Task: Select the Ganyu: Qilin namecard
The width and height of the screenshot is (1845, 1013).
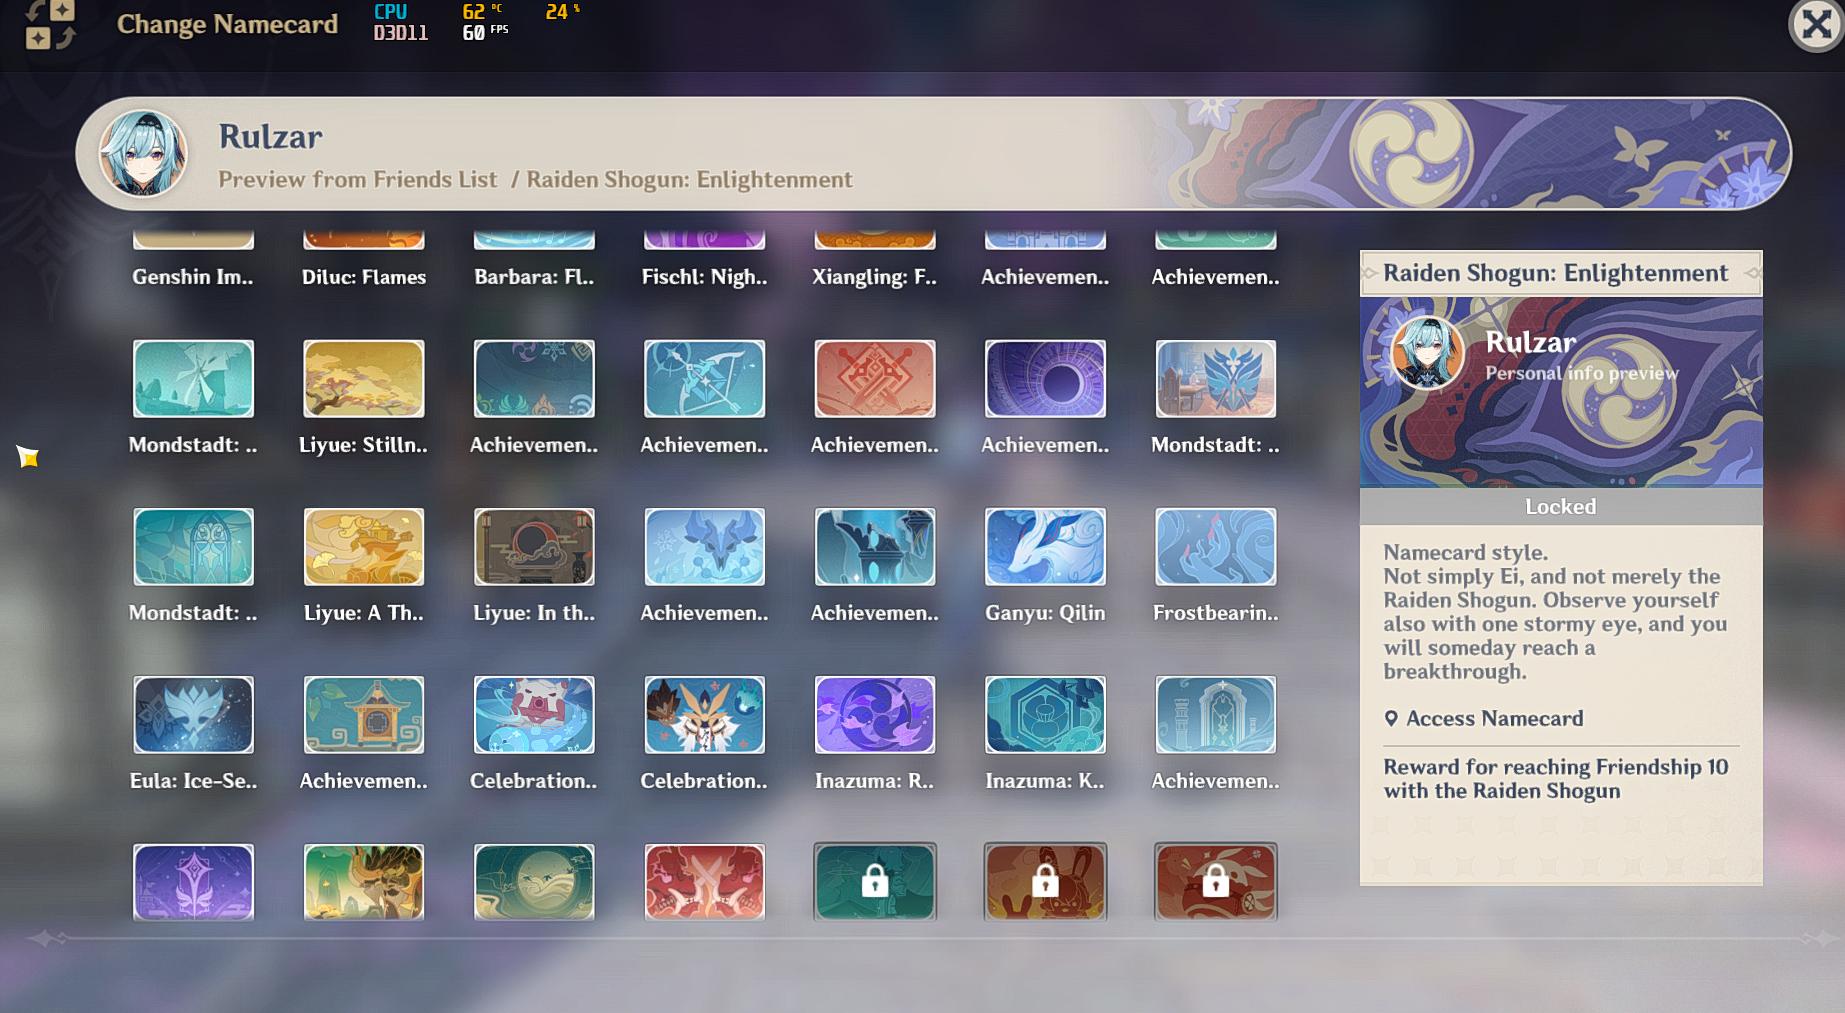Action: coord(1045,546)
